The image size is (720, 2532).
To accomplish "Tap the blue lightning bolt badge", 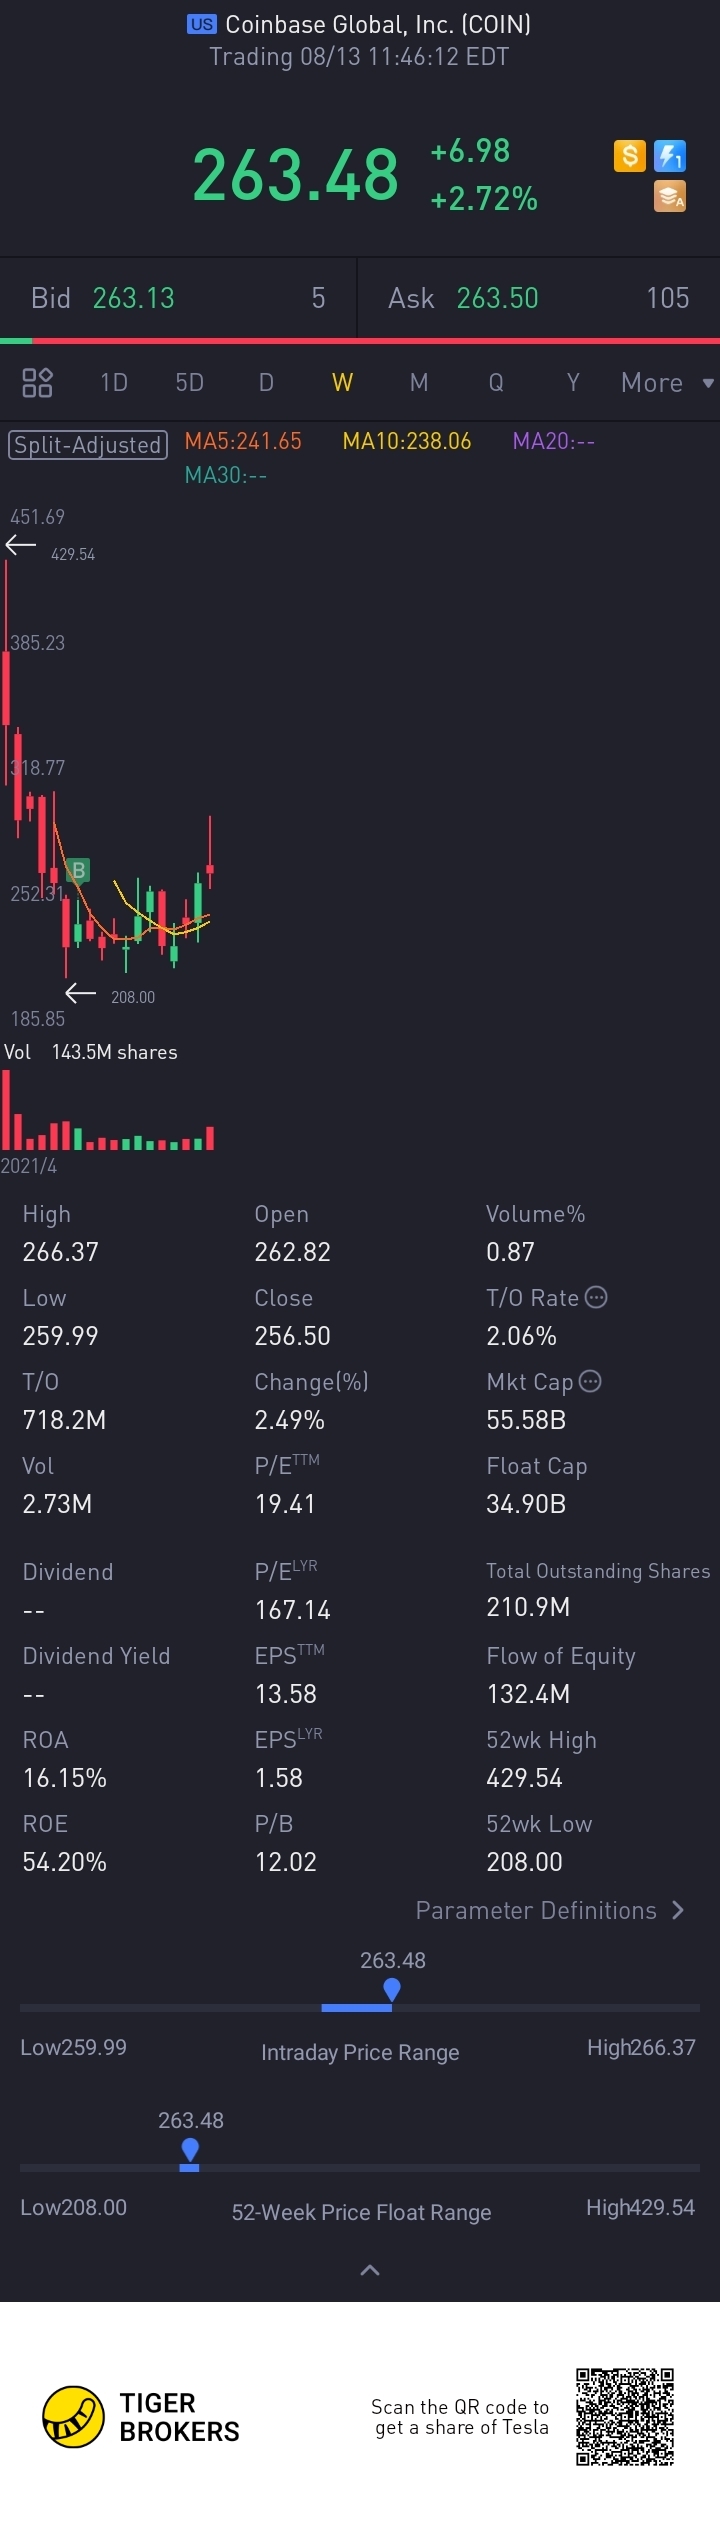I will click(670, 156).
